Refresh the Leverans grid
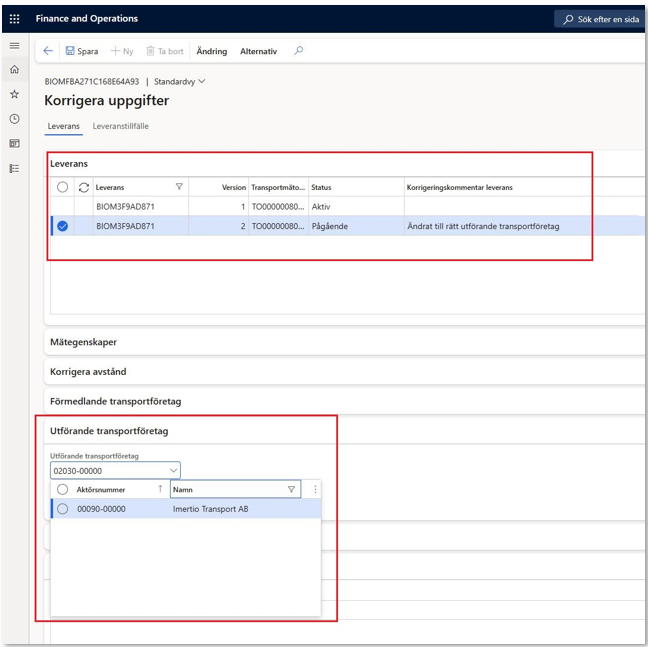The width and height of the screenshot is (648, 647). click(83, 187)
